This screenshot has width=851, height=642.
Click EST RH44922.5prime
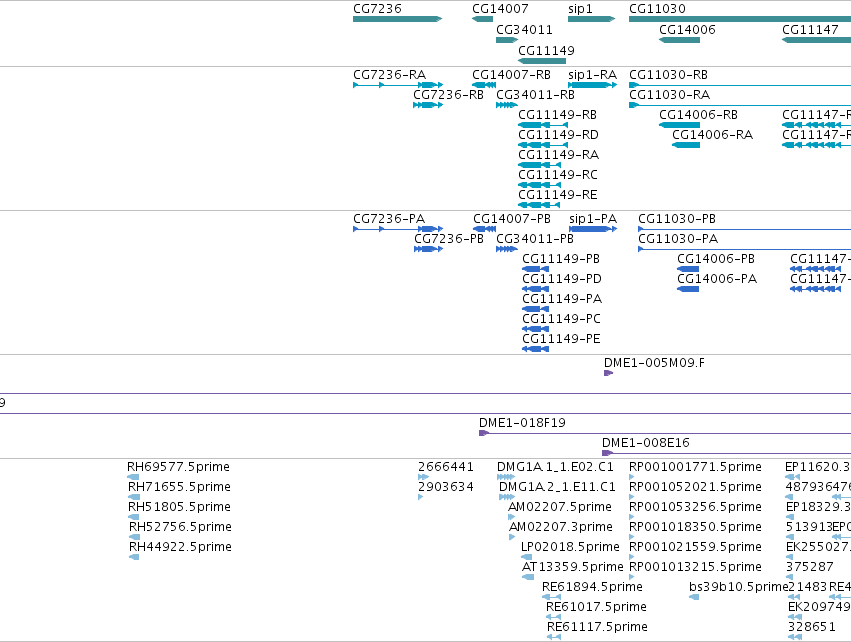tap(134, 557)
